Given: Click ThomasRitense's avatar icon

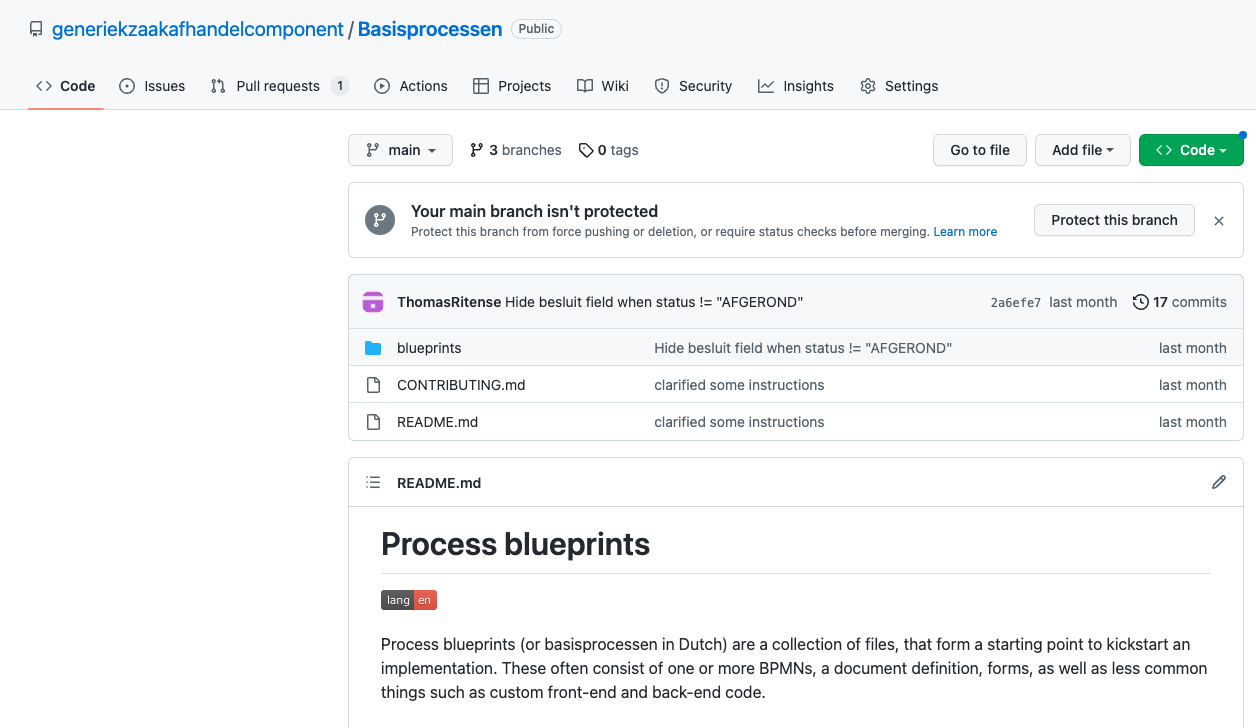Looking at the screenshot, I should (x=373, y=302).
